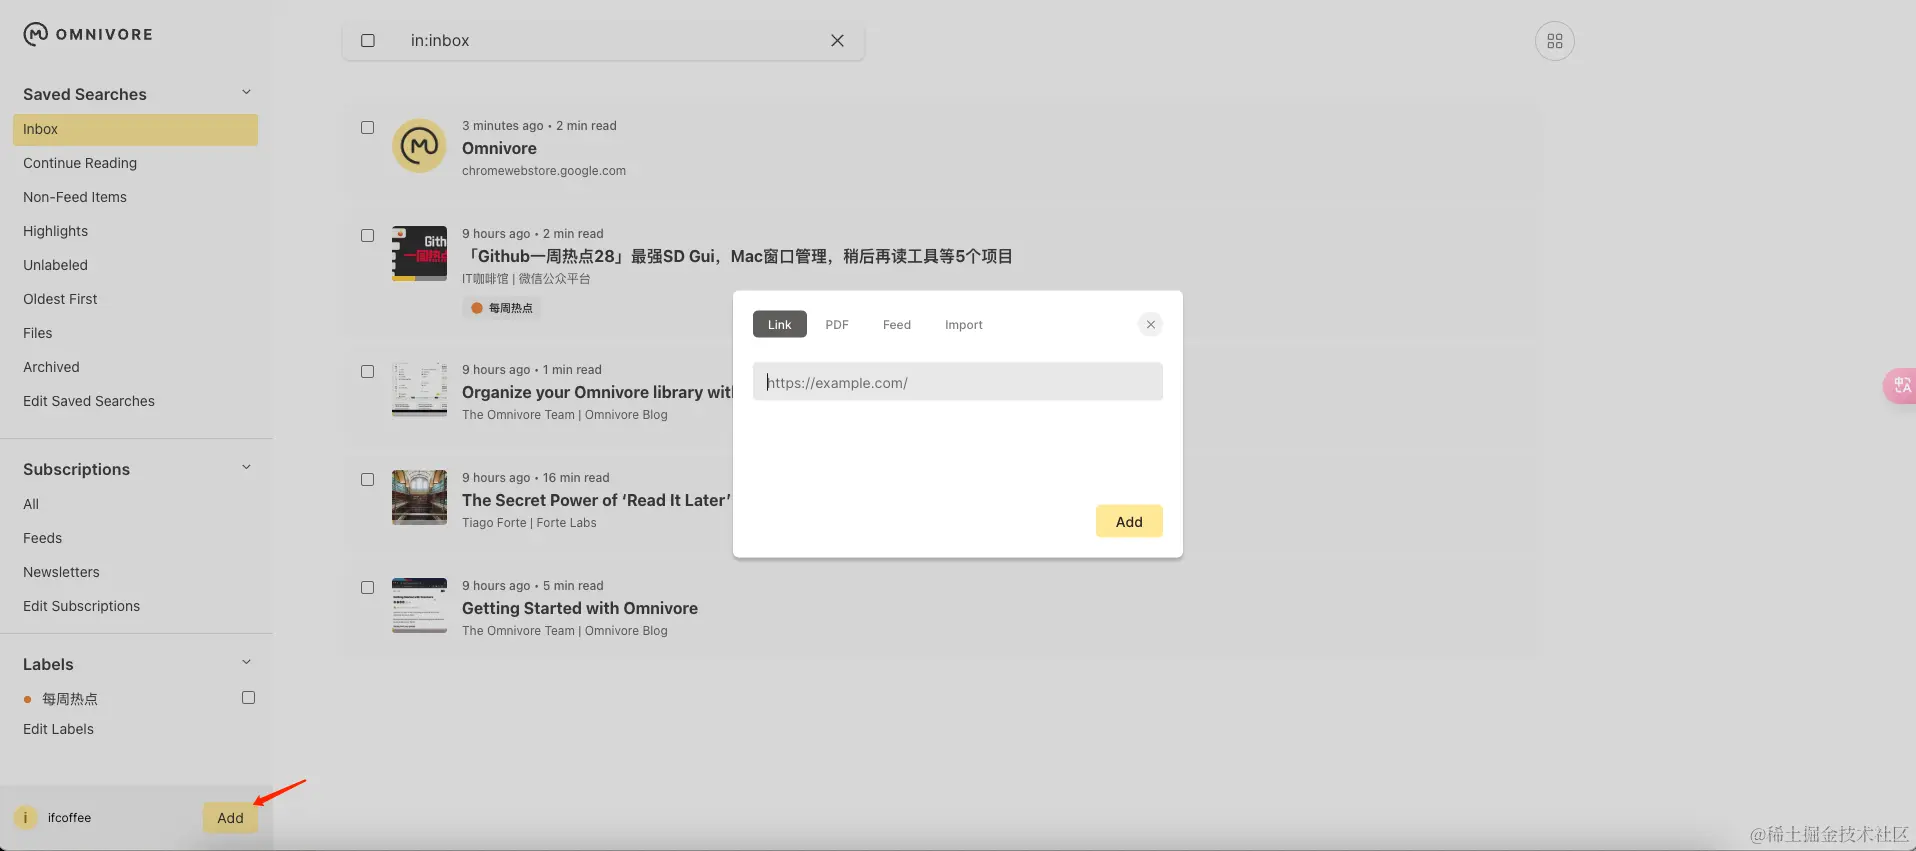Open Continue Reading saved search
The image size is (1916, 851).
point(80,163)
